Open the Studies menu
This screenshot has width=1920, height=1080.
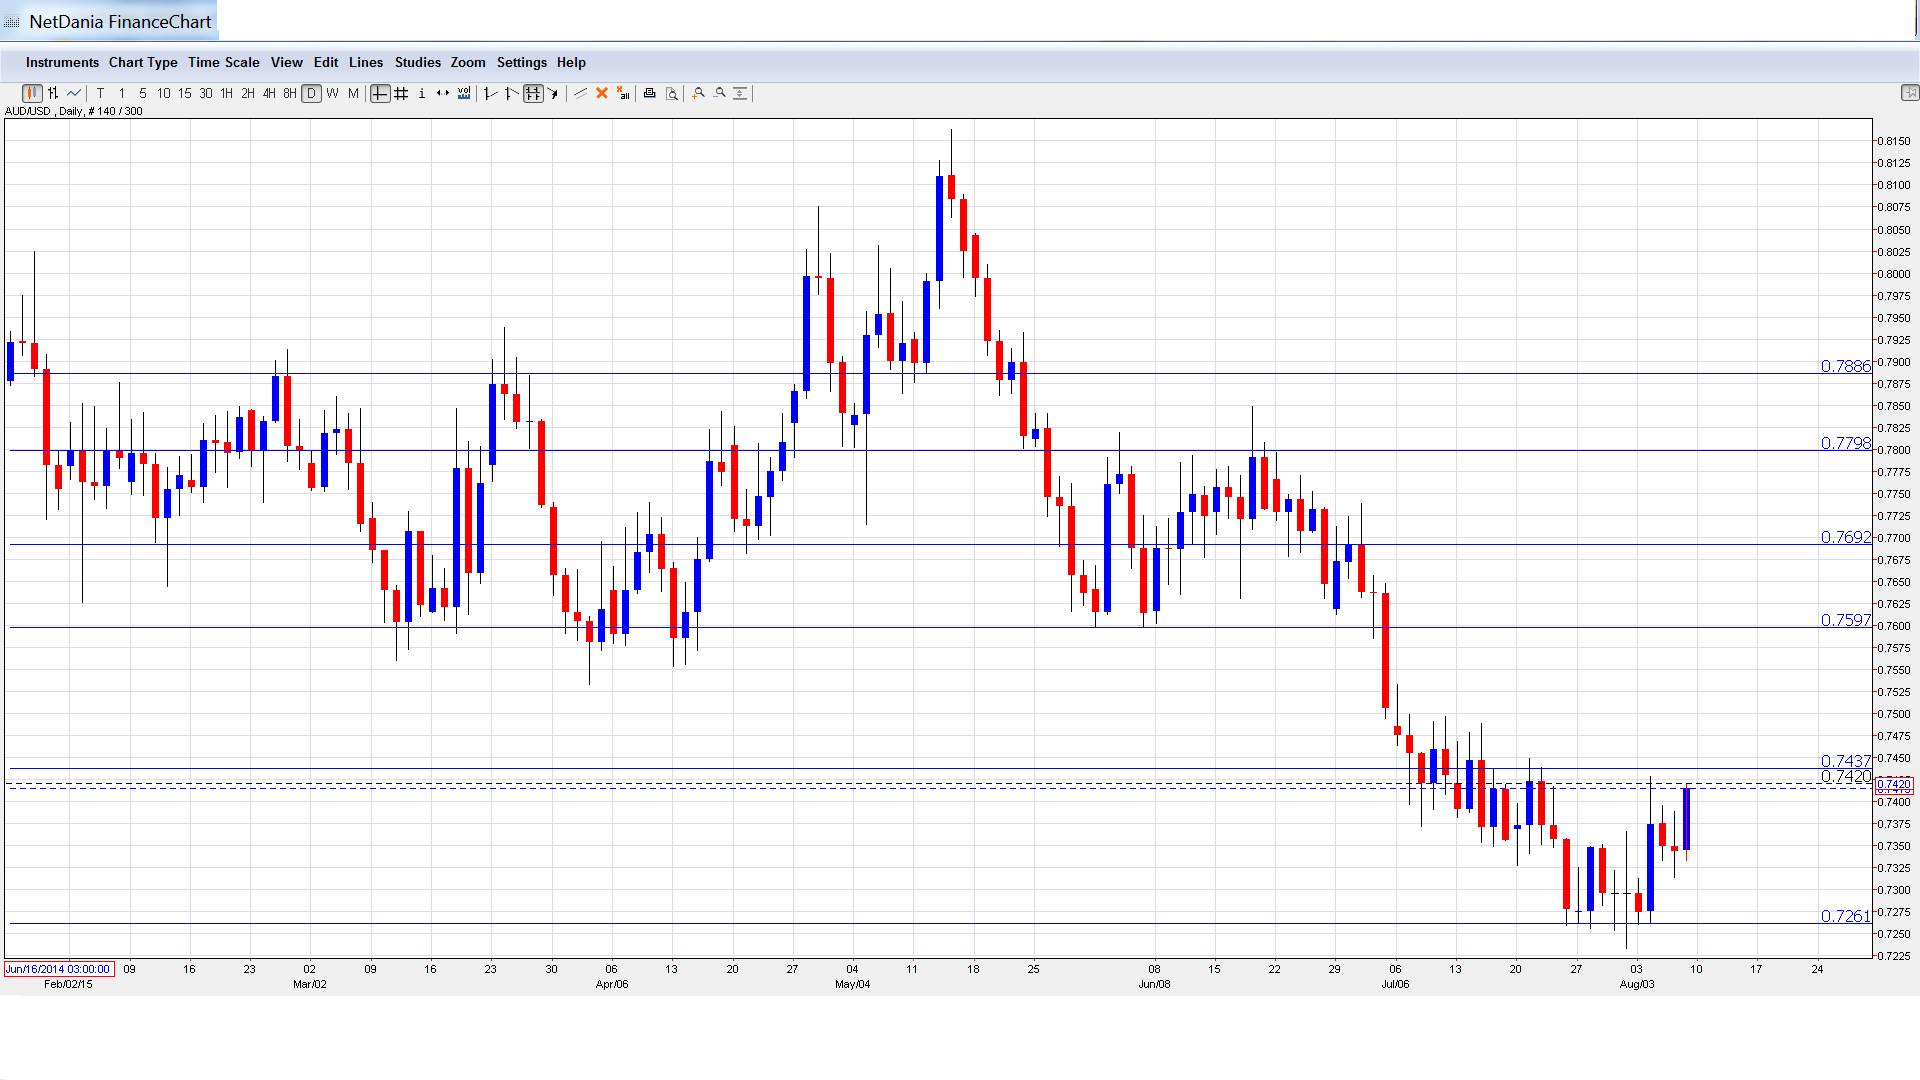(x=417, y=62)
